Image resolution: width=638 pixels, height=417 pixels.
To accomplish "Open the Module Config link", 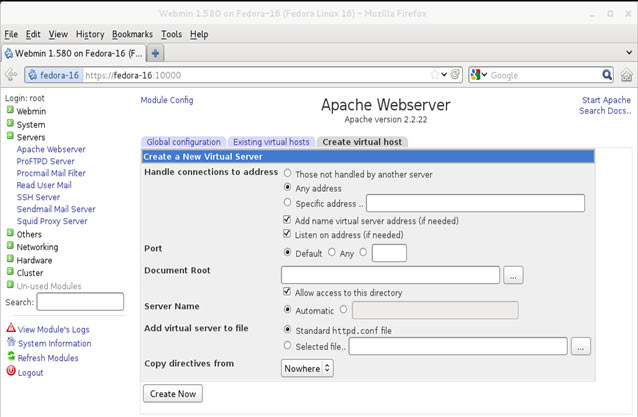I will click(x=167, y=100).
